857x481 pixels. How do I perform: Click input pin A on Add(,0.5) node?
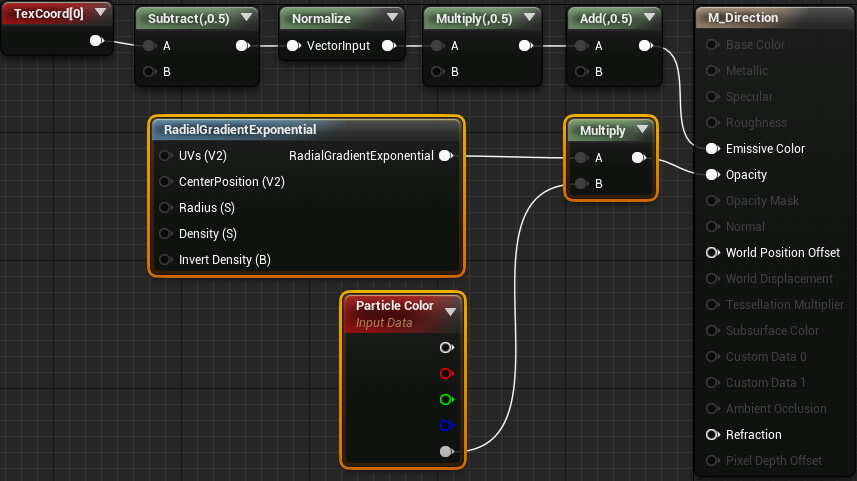tap(582, 46)
